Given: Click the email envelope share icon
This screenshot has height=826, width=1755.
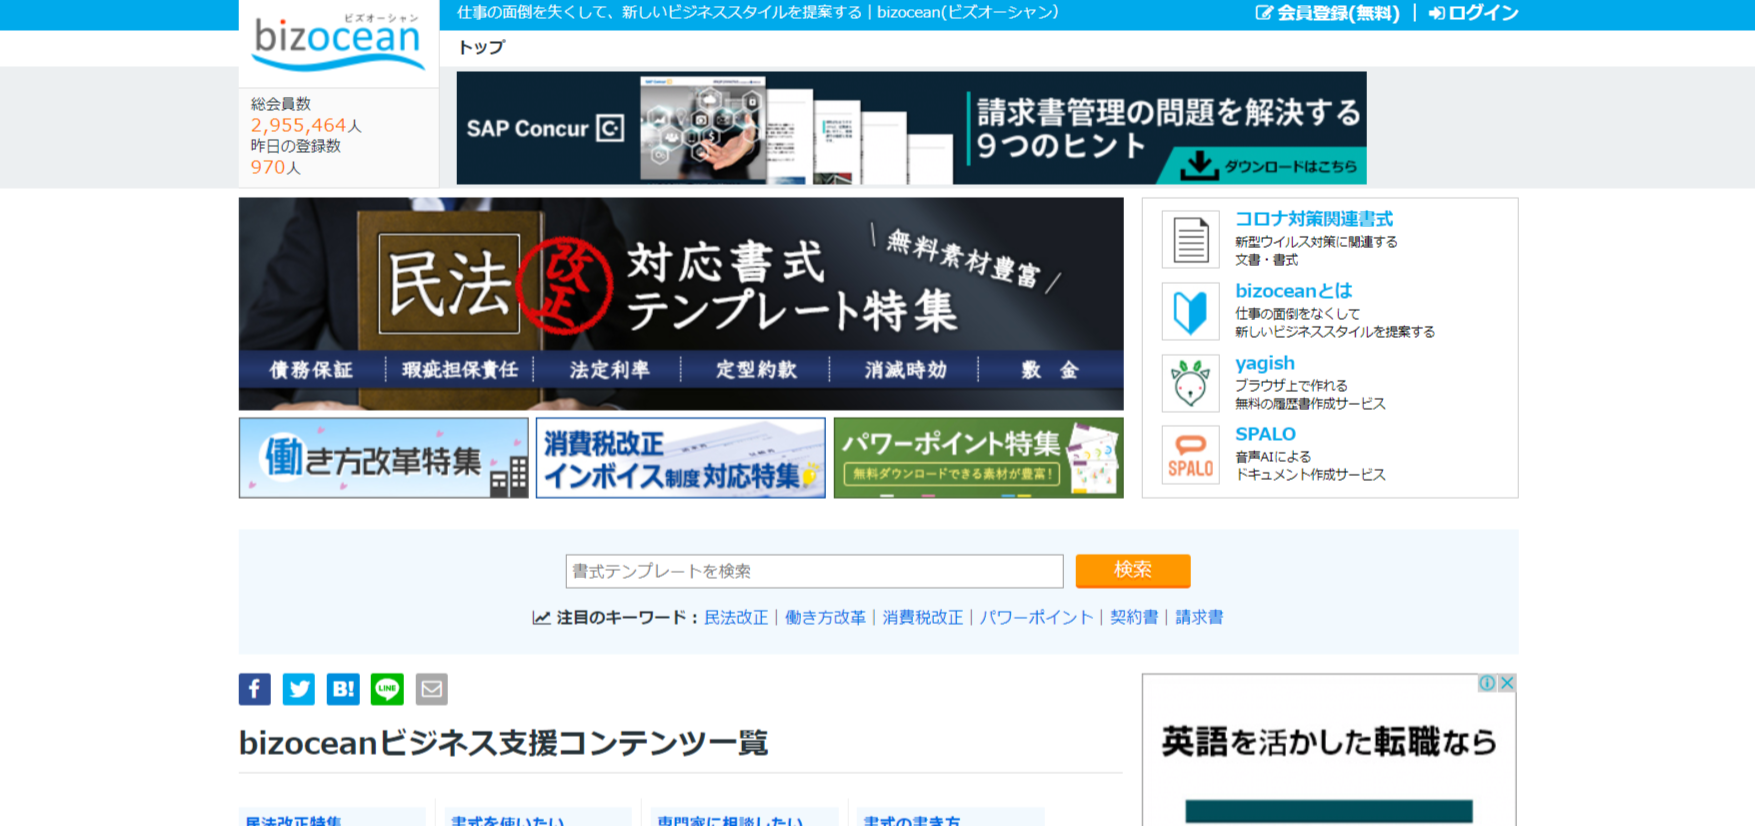Looking at the screenshot, I should click(x=431, y=689).
